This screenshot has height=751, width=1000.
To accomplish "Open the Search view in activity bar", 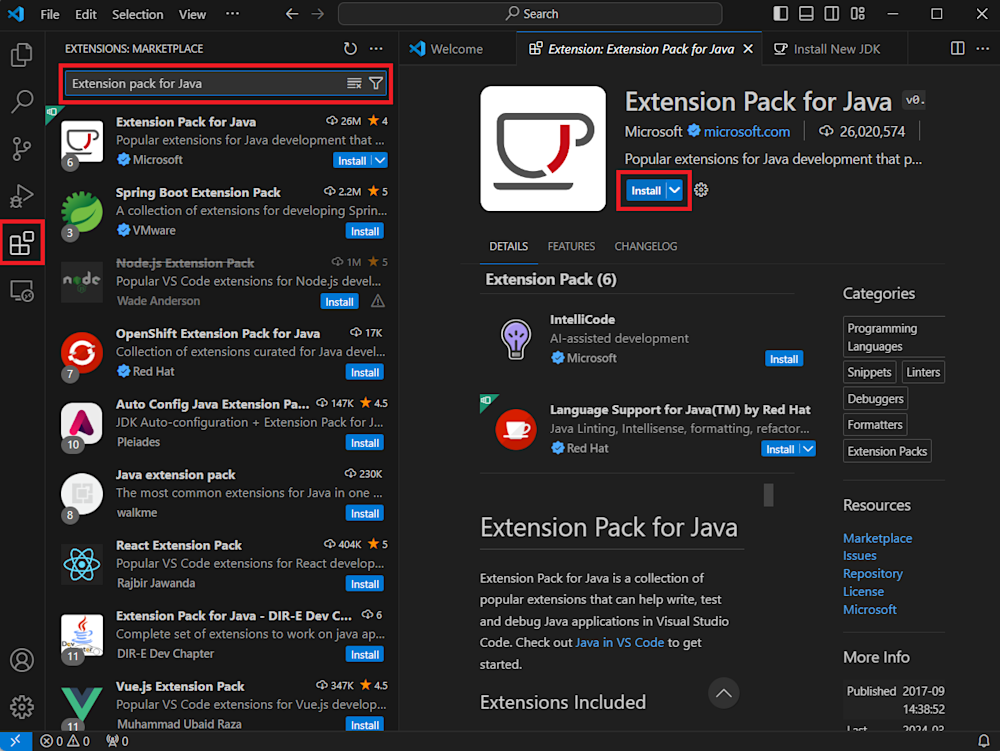I will 22,102.
